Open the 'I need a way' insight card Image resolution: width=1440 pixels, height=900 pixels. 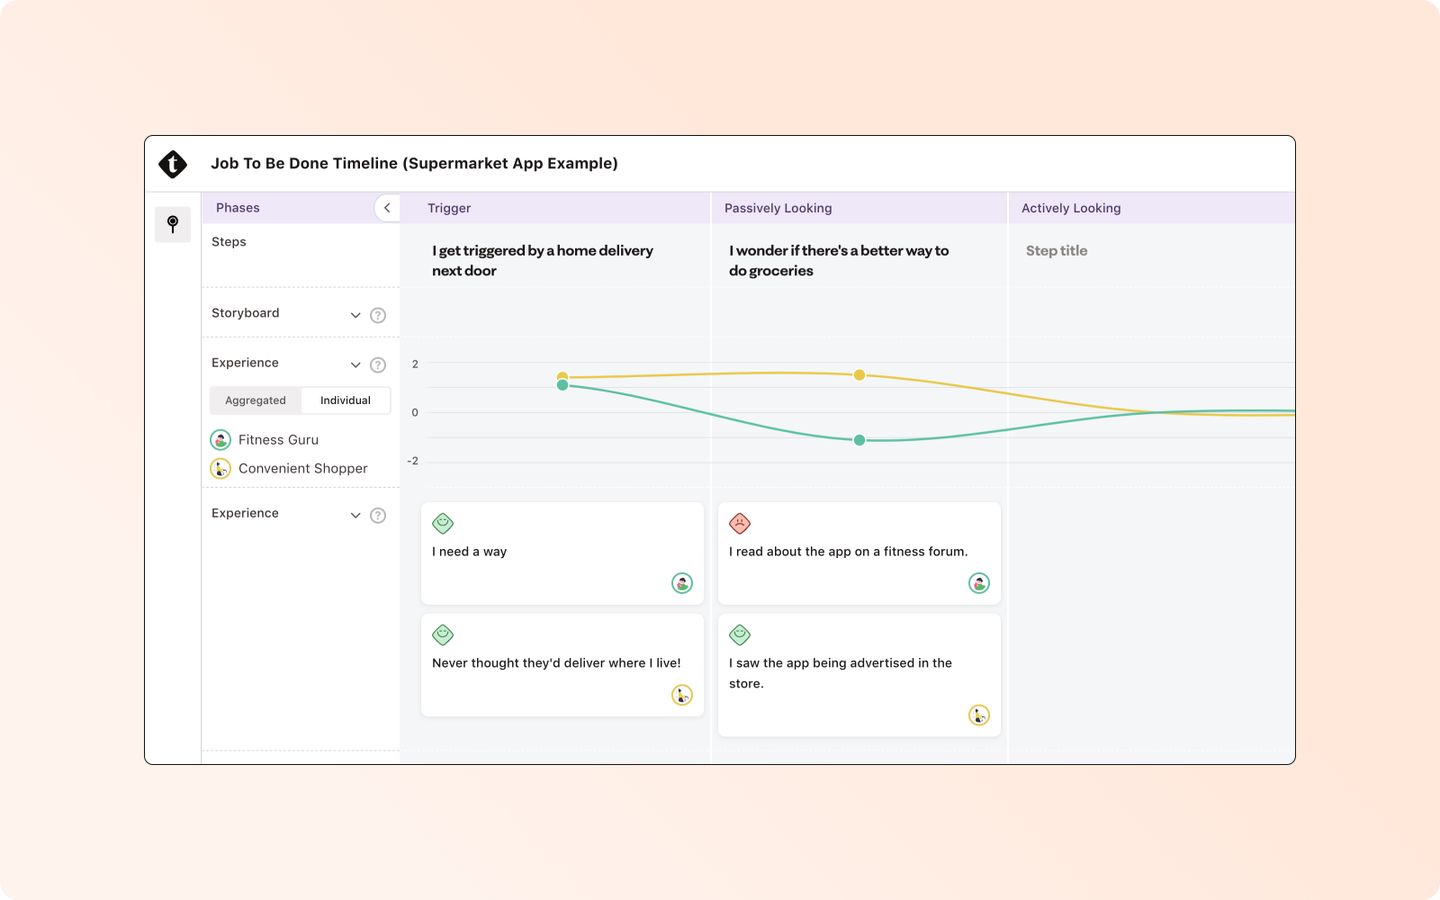tap(562, 553)
